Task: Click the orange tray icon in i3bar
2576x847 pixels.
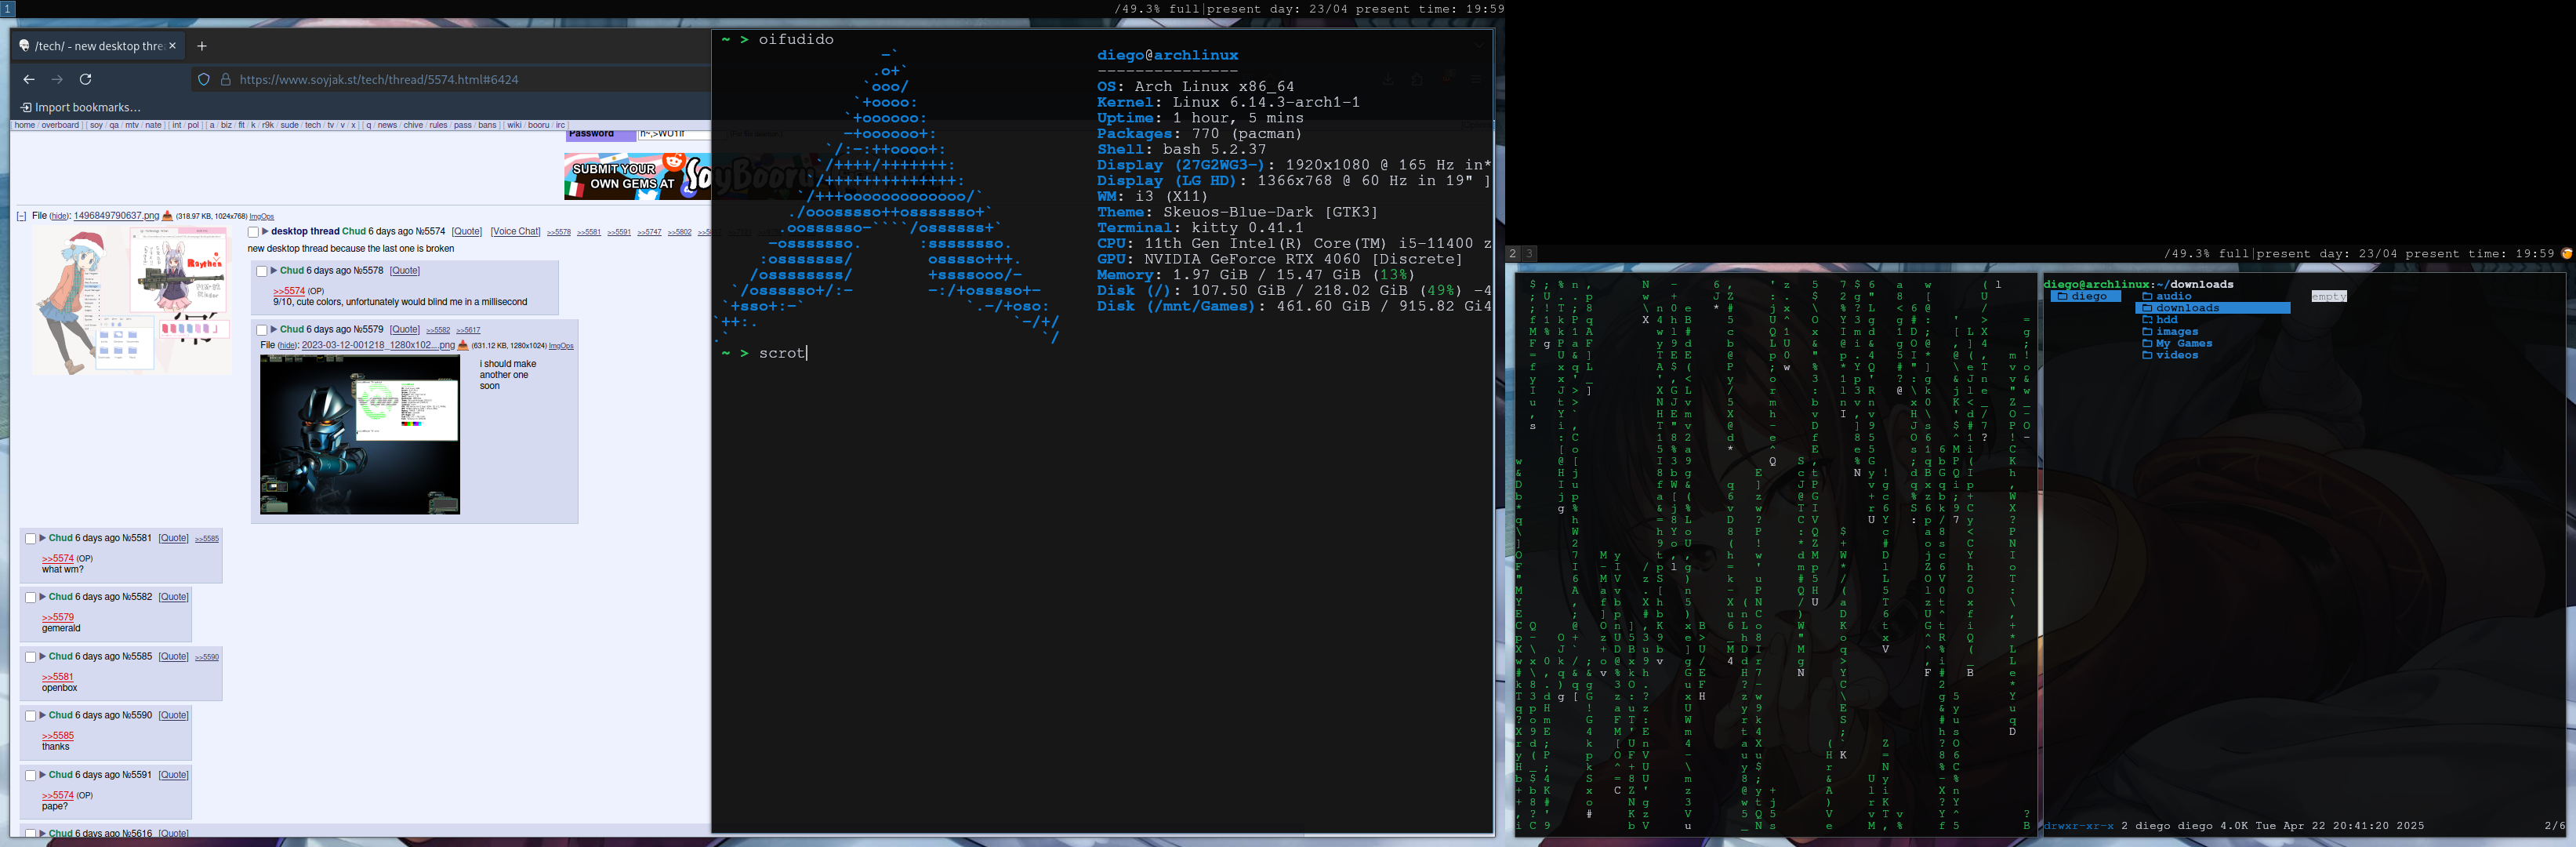Action: point(2566,254)
